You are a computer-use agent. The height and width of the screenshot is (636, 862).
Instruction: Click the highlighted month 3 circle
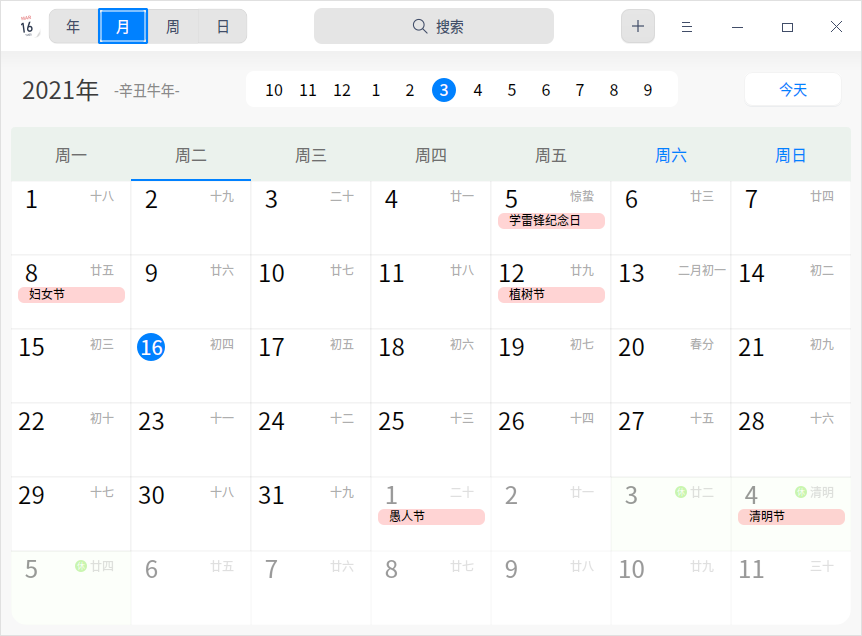(x=443, y=90)
